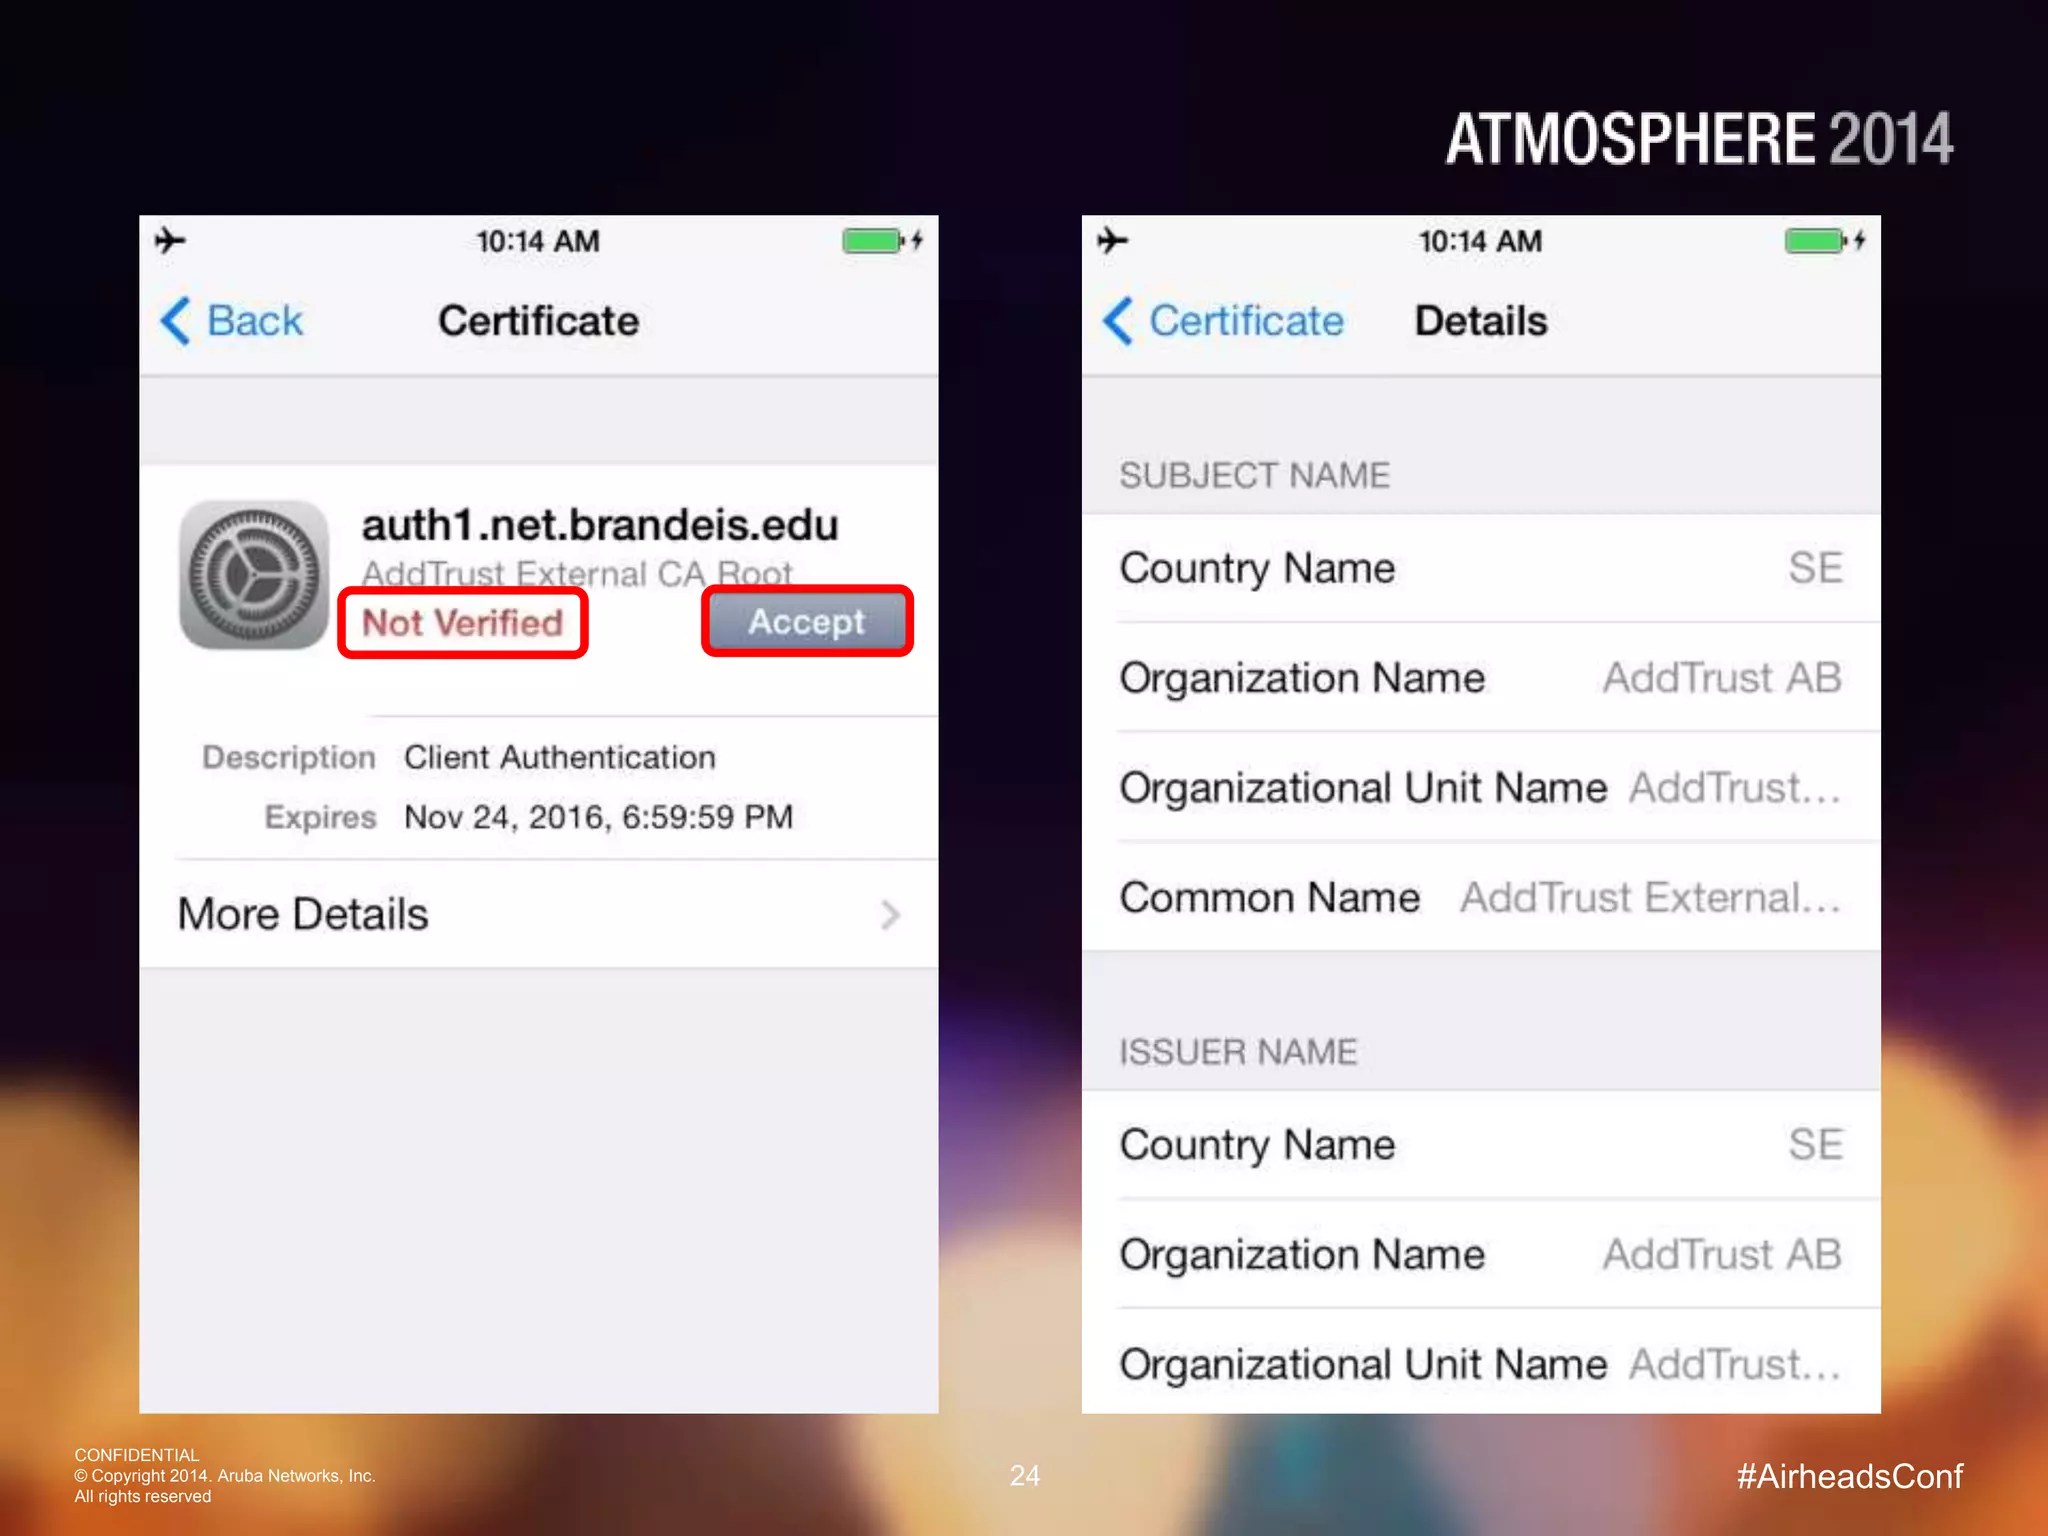This screenshot has height=1536, width=2048.
Task: Tap the back chevron on the Details screen
Action: pos(1117,321)
